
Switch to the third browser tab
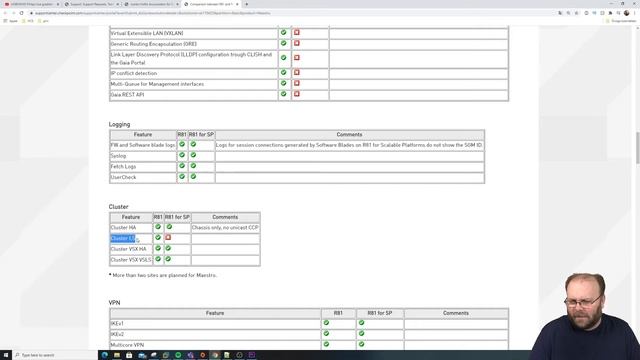(151, 4)
